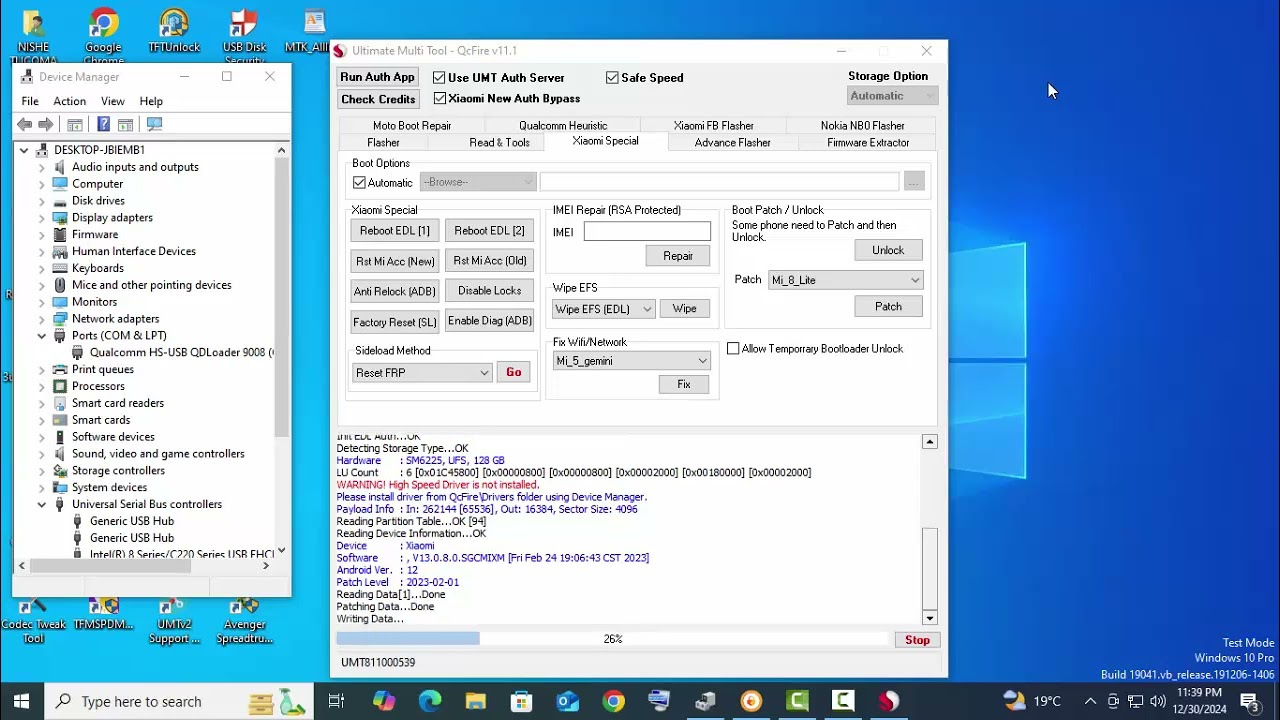Click the Disk drives icon in Device Manager

coord(60,200)
